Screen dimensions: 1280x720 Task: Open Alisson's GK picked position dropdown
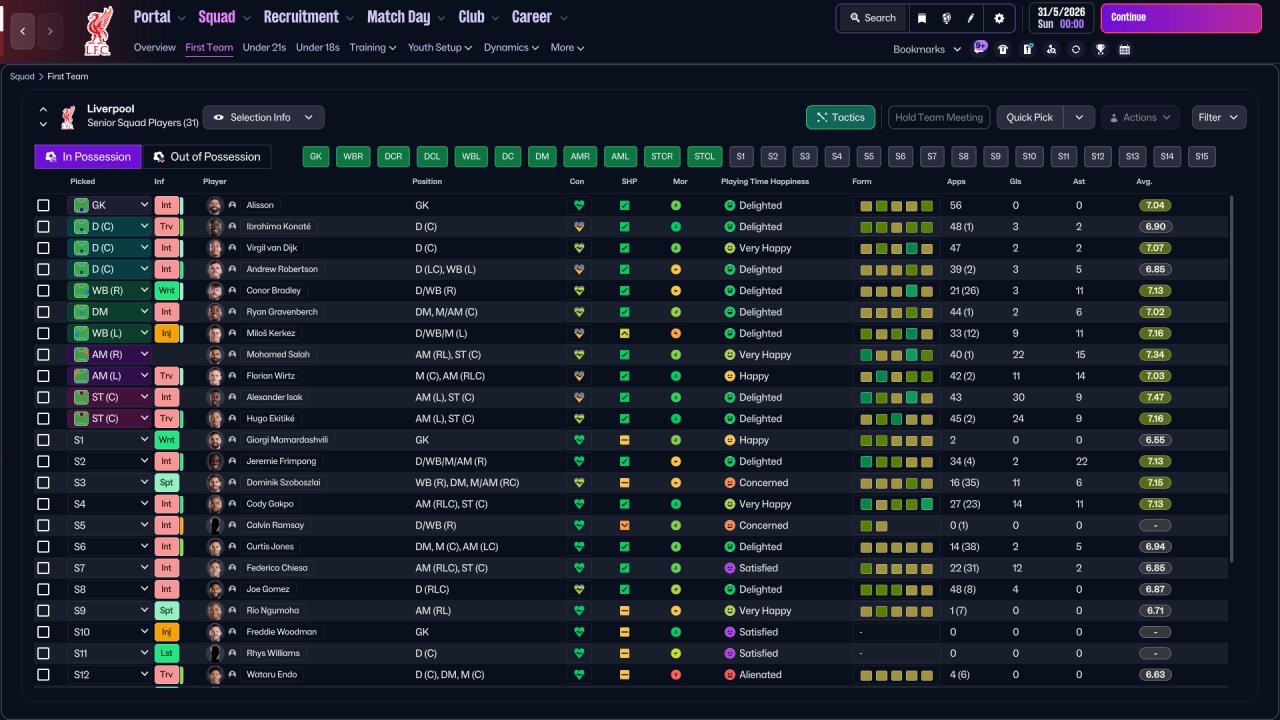109,206
